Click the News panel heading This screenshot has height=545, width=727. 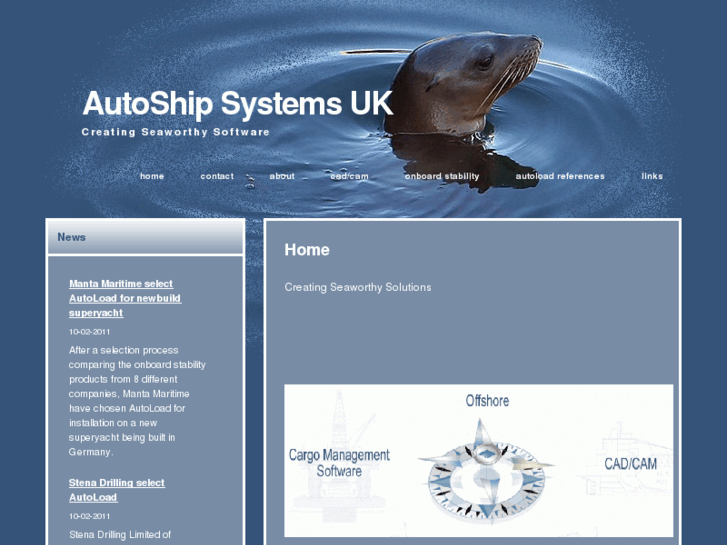coord(71,237)
